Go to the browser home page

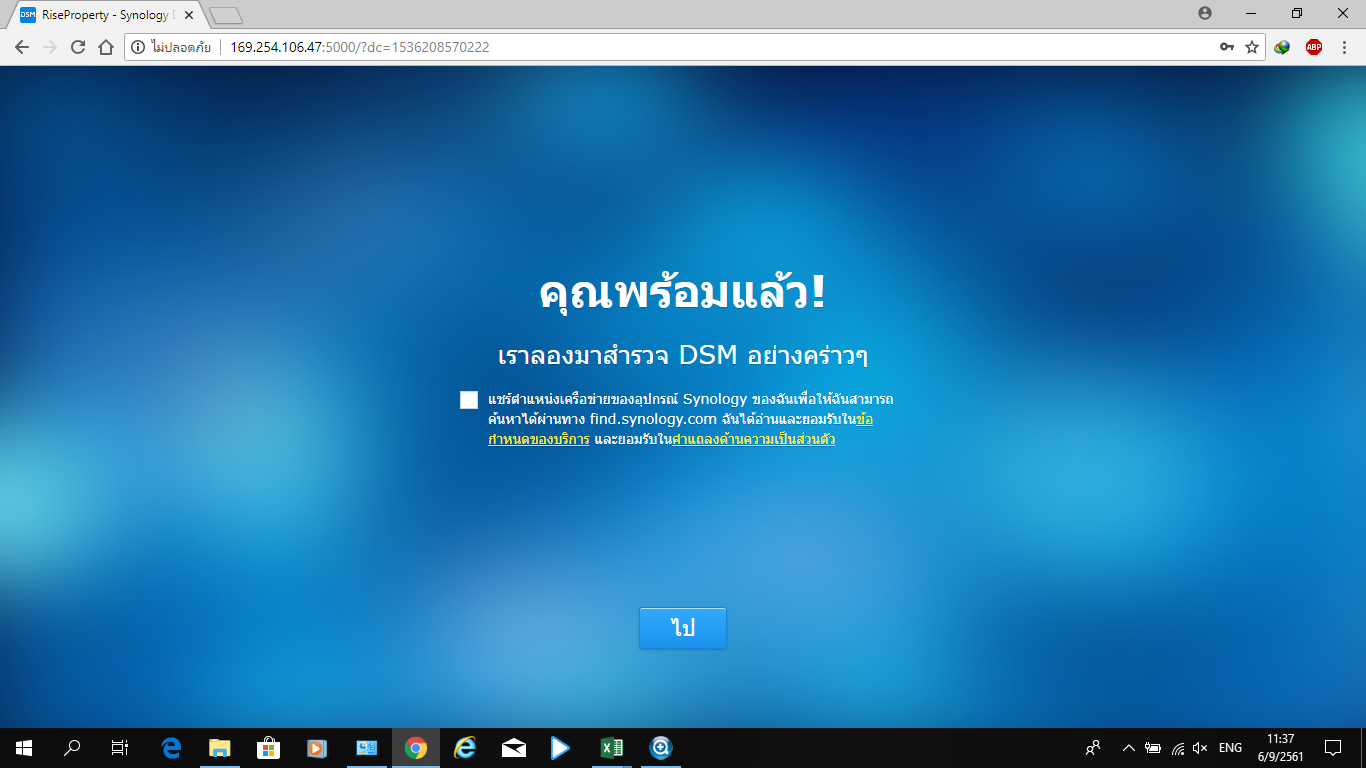pos(106,47)
